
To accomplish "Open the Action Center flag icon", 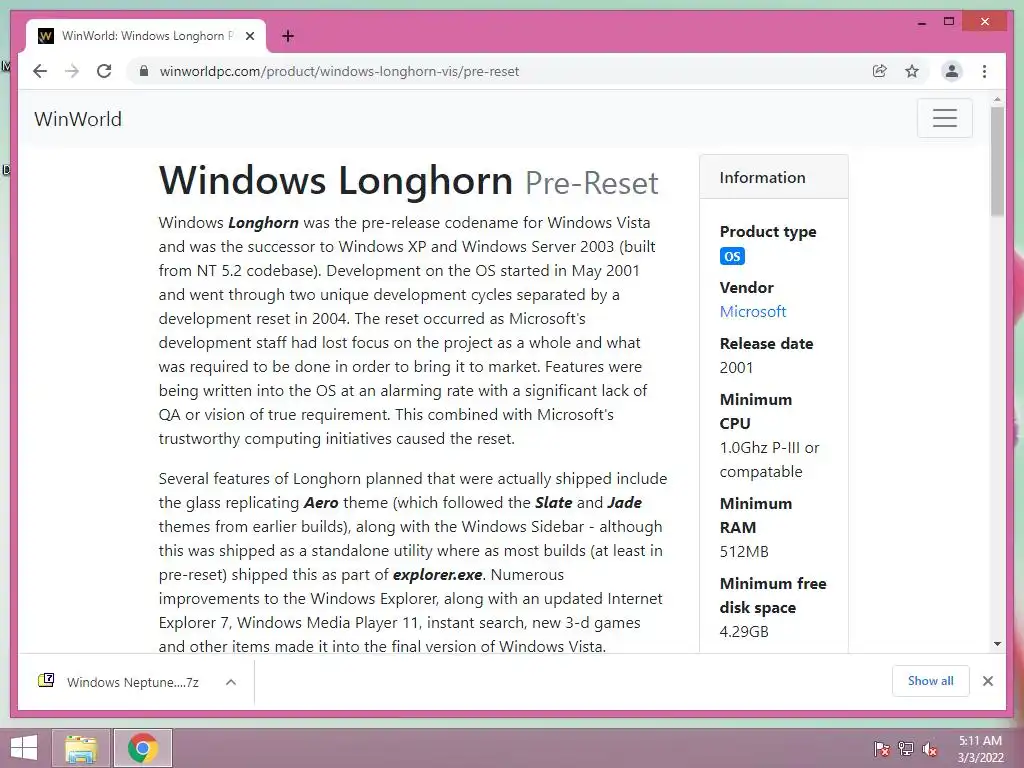I will [x=881, y=749].
